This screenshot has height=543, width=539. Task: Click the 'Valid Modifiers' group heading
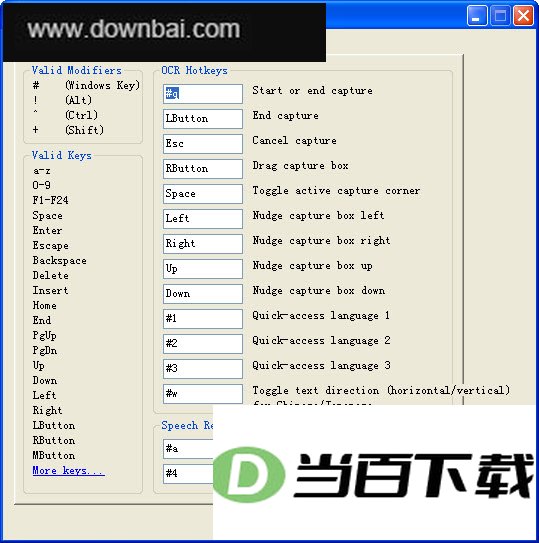click(x=77, y=71)
